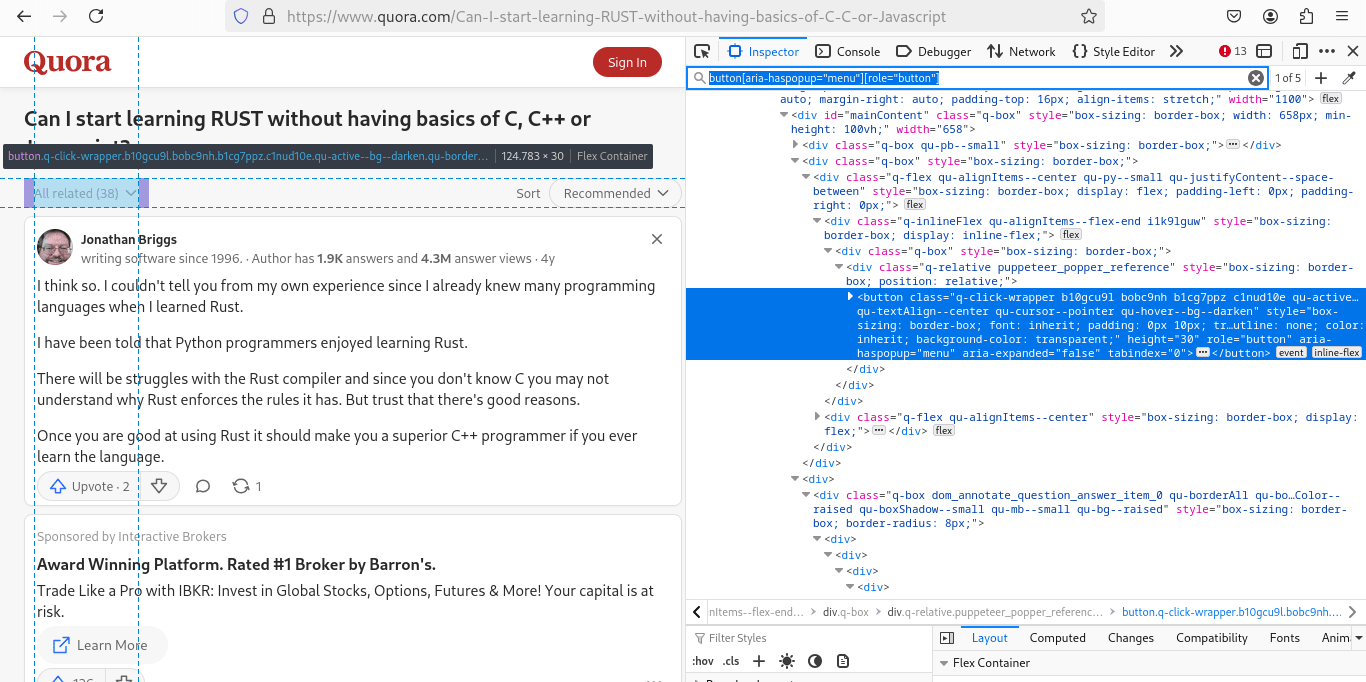
Task: Collapse the dom_annotate_question_answer_item_0 div
Action: click(x=806, y=495)
